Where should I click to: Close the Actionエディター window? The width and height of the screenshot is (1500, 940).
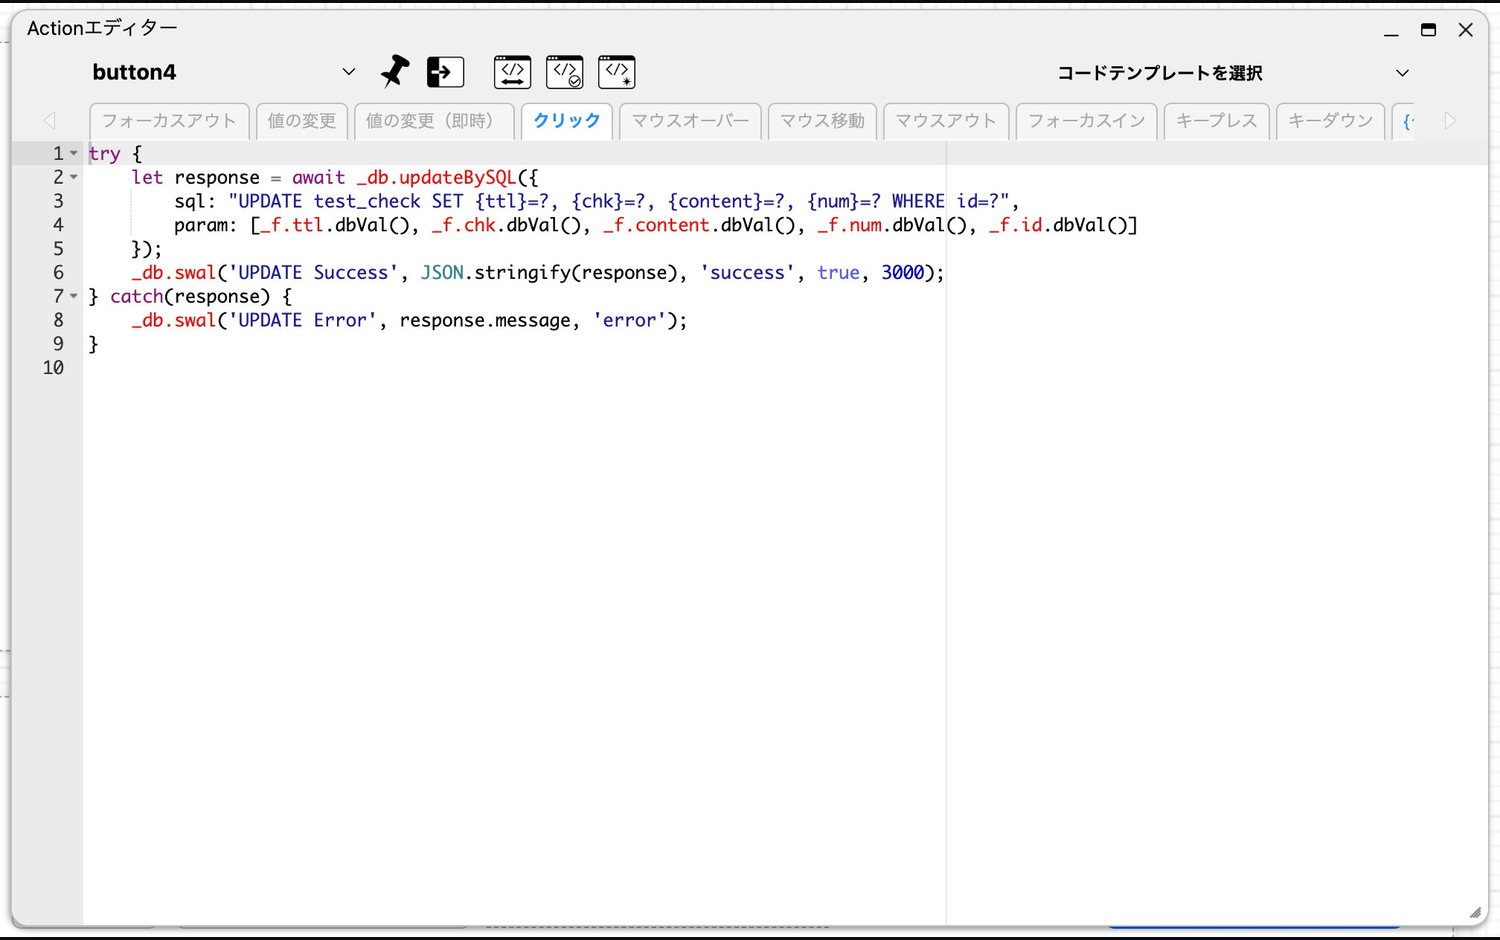point(1466,30)
